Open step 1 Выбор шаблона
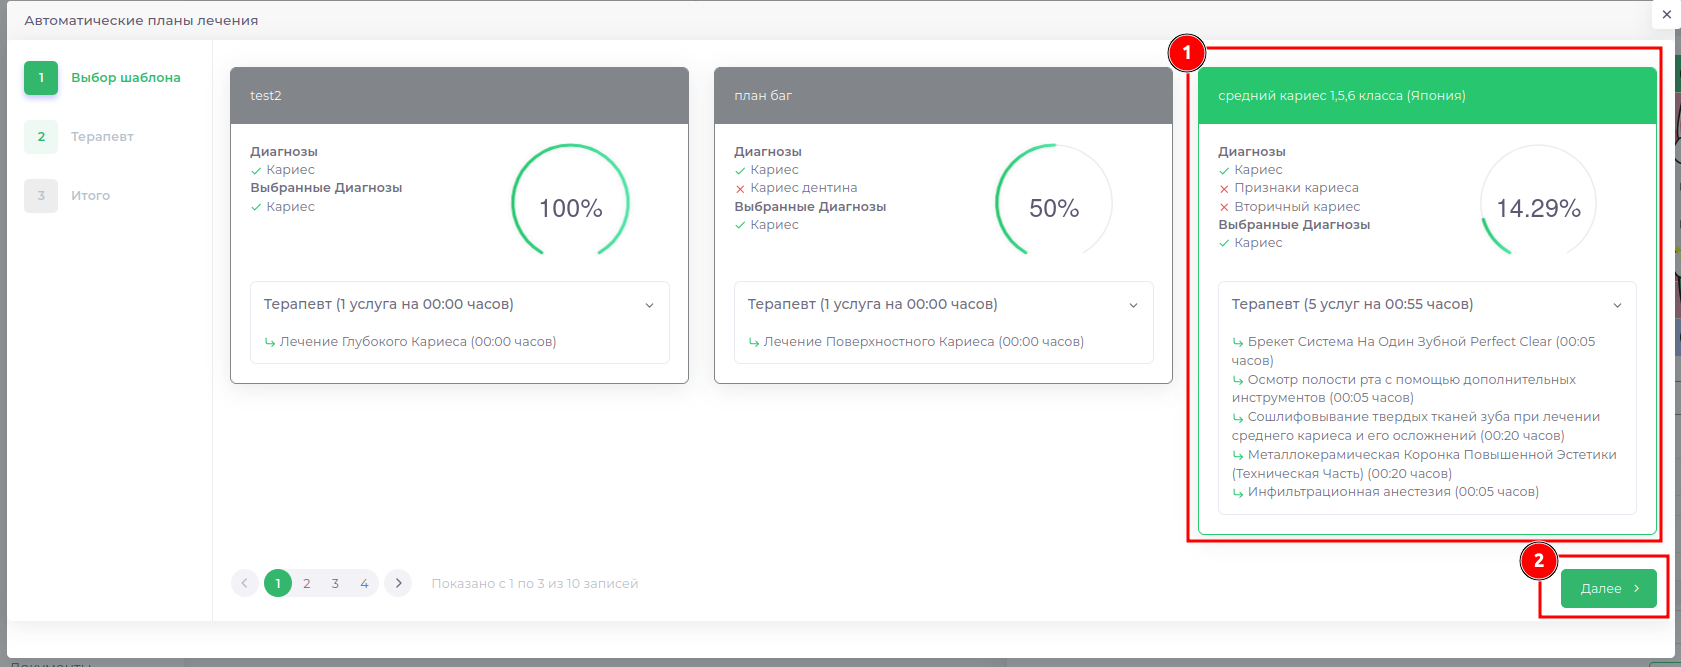The image size is (1681, 667). click(x=125, y=78)
